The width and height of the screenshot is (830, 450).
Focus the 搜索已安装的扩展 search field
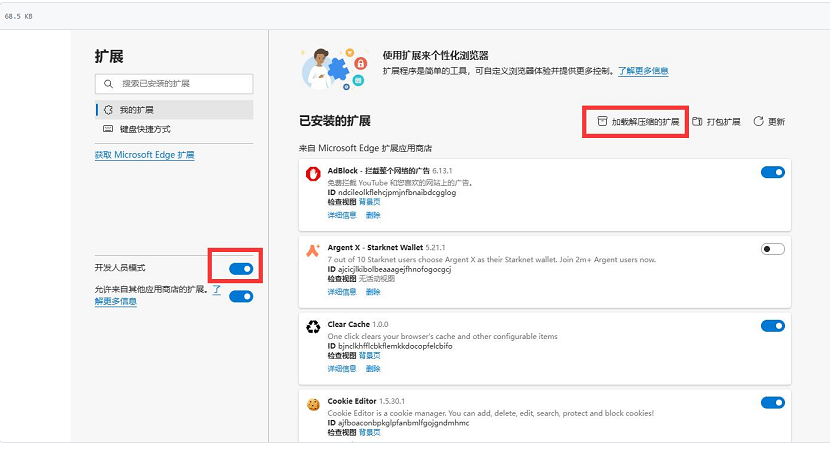(x=180, y=84)
